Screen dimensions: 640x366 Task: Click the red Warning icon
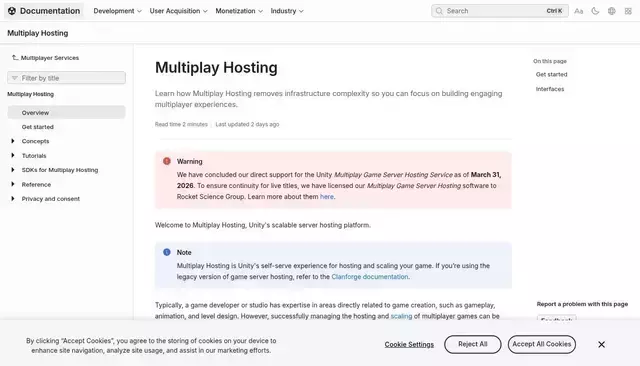pos(167,161)
